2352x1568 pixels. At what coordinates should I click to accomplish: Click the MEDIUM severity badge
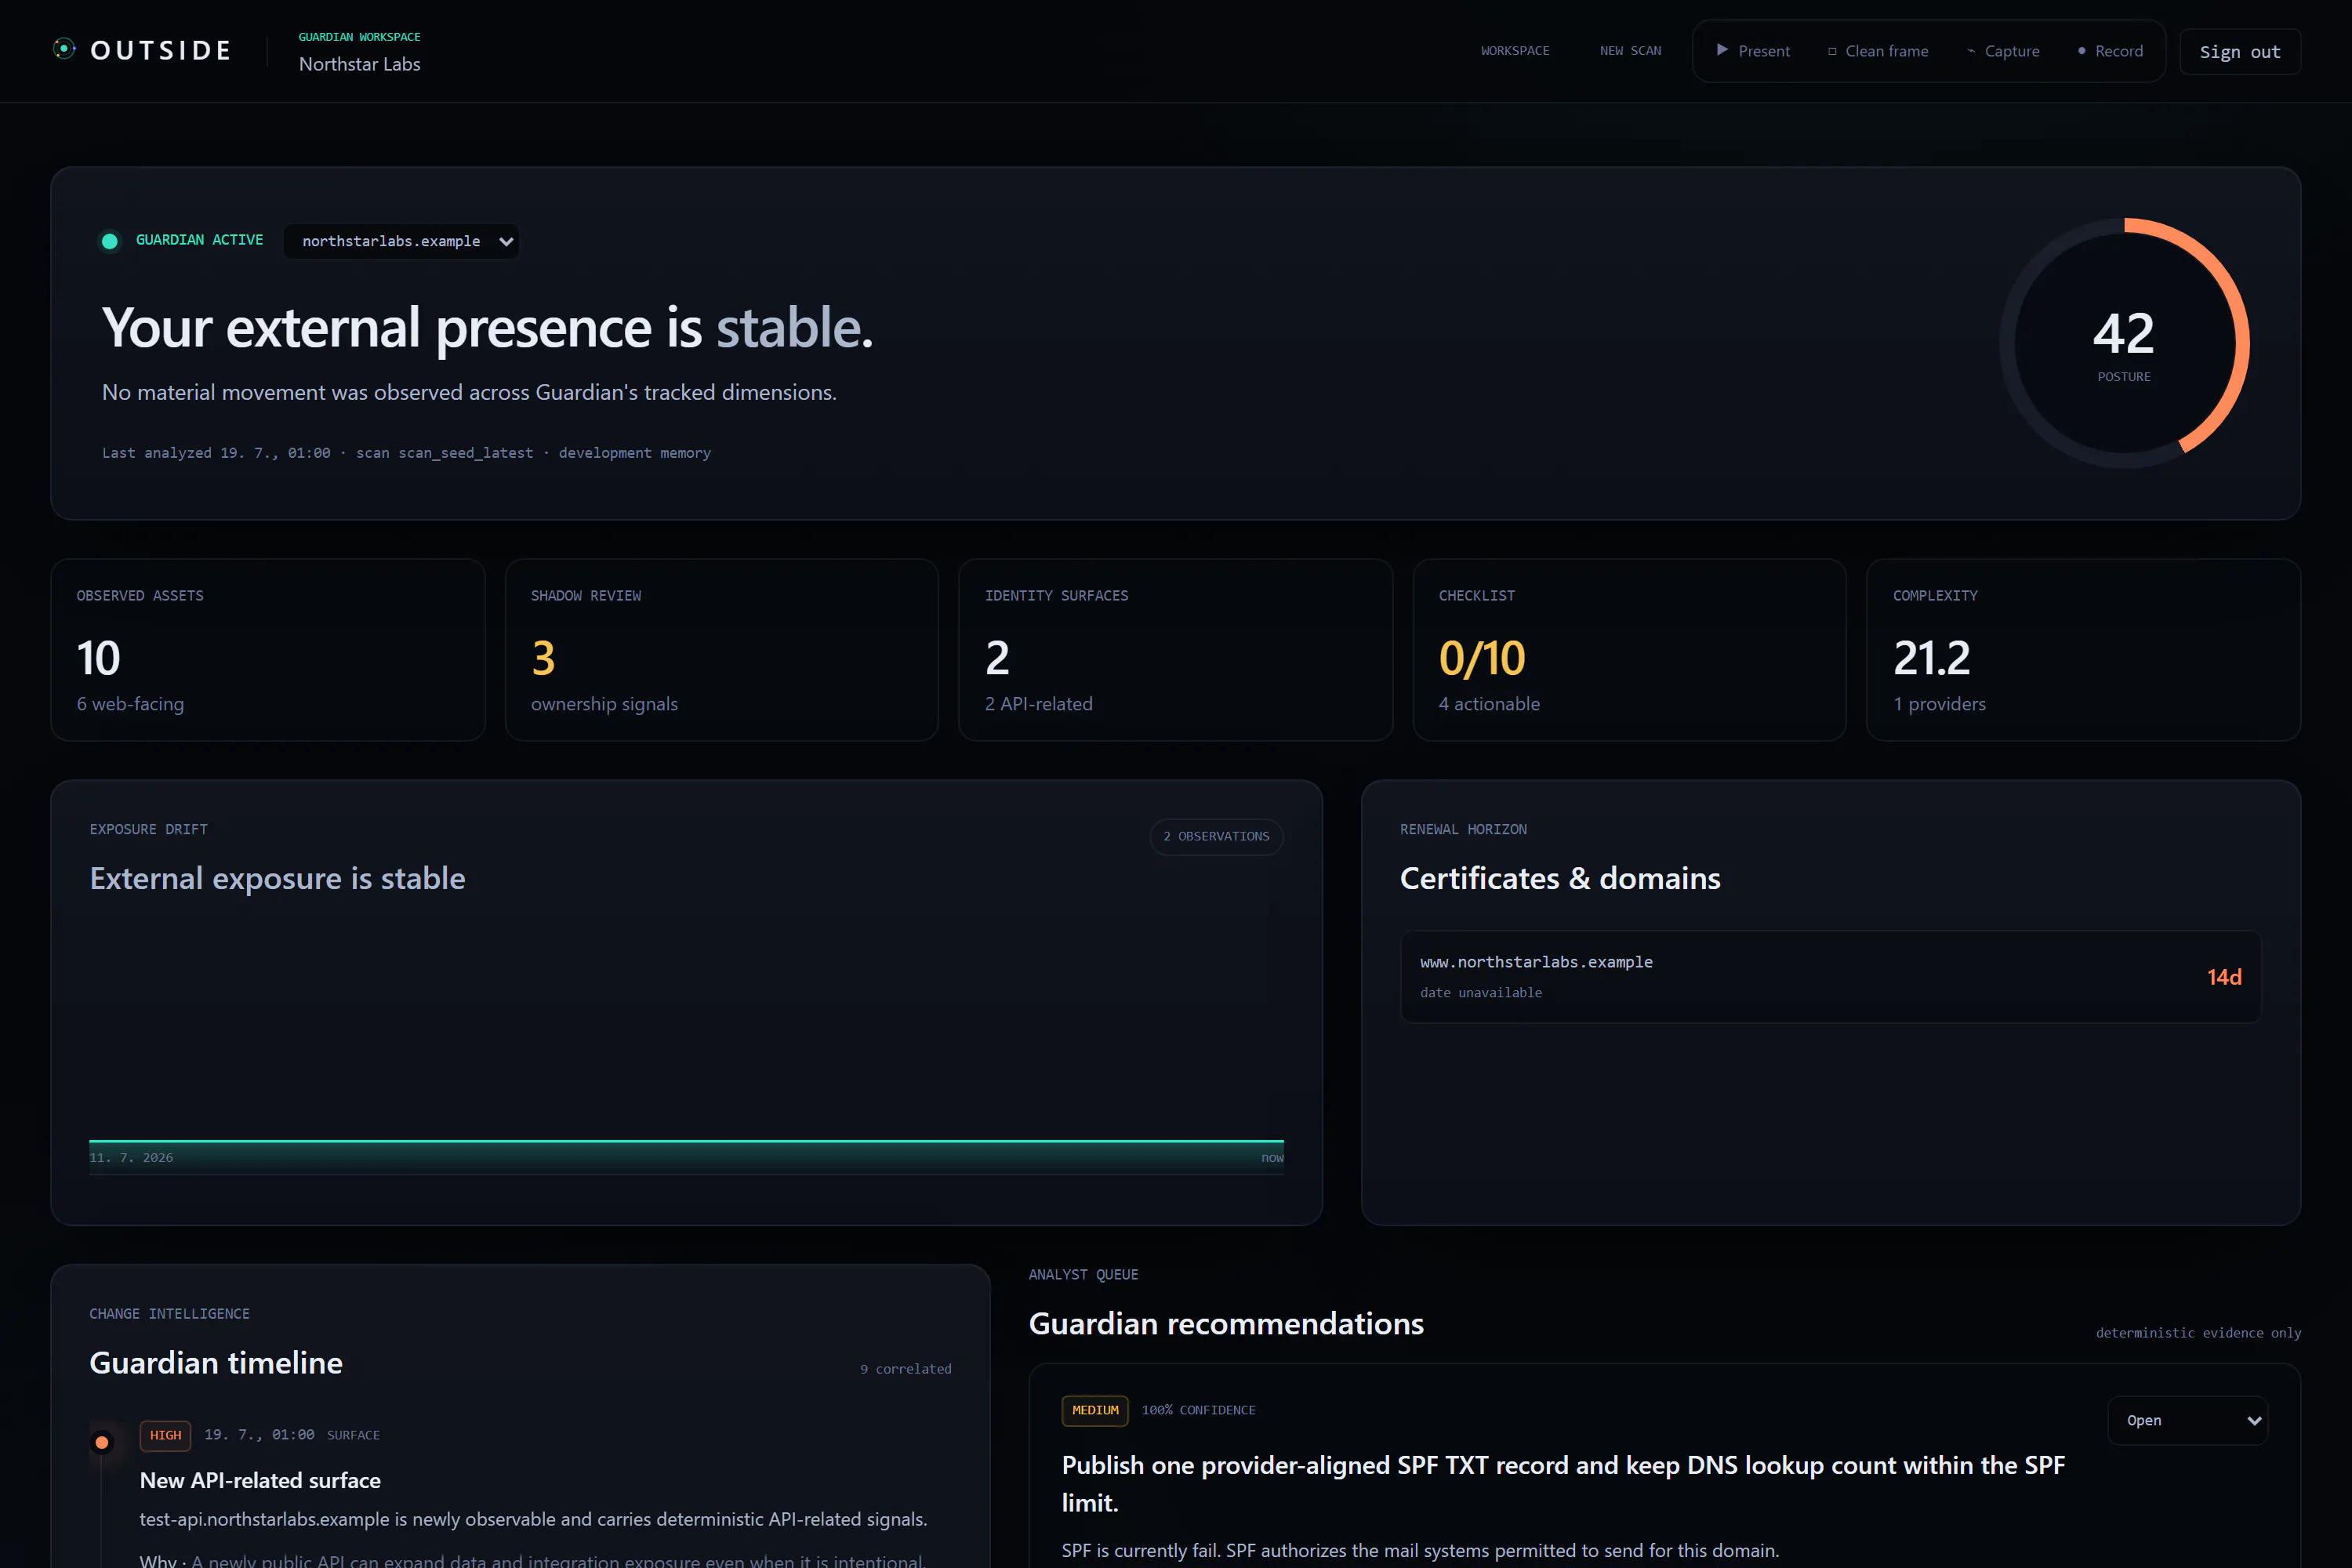click(1095, 1410)
